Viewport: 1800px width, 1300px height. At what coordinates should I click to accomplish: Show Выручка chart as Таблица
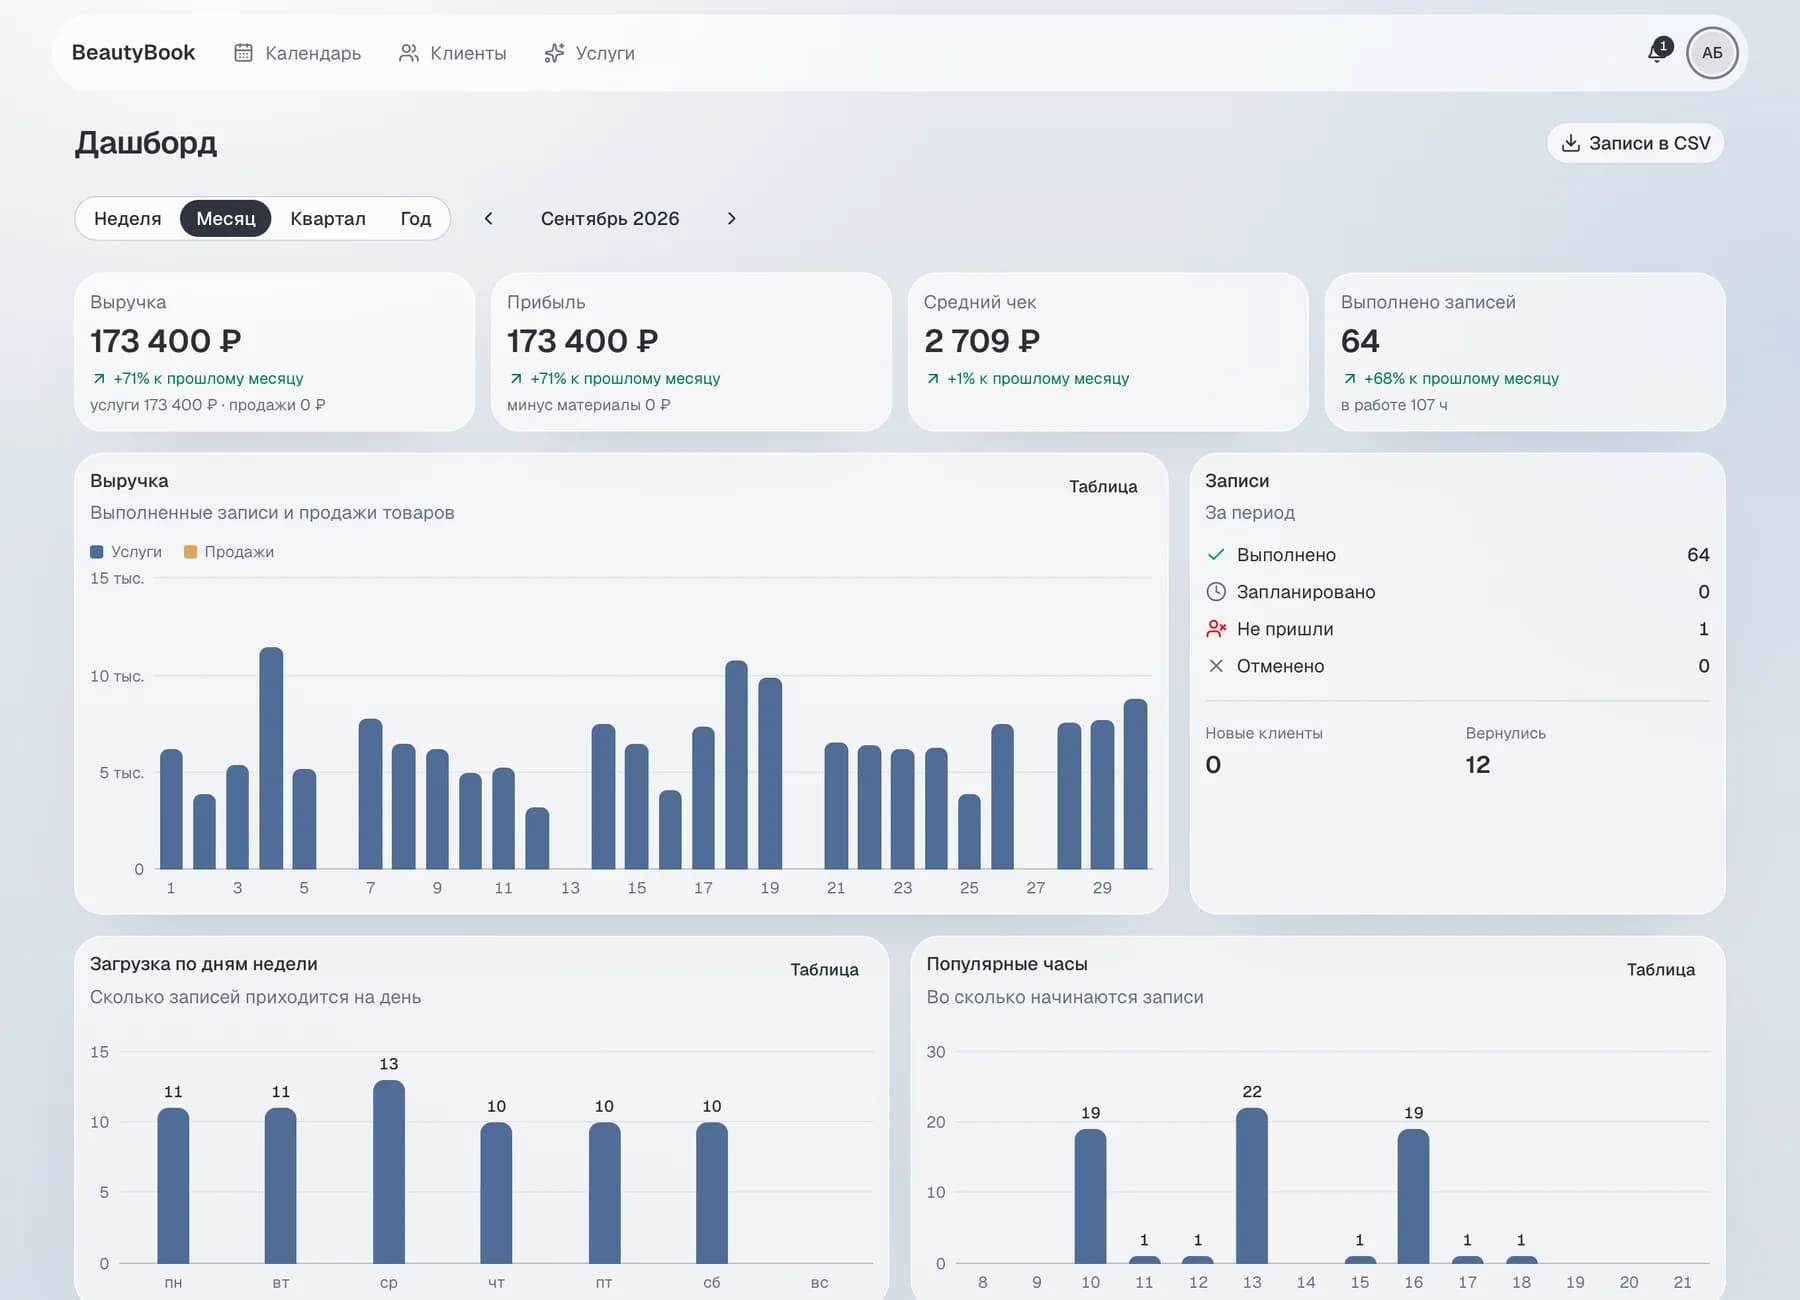(x=1103, y=486)
